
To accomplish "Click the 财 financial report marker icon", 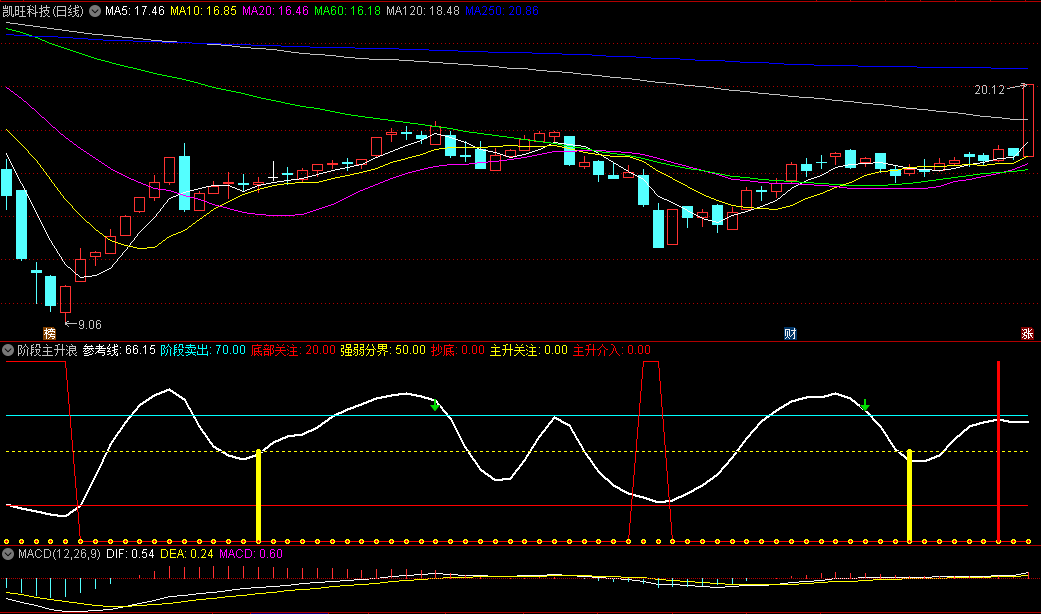I will click(790, 333).
